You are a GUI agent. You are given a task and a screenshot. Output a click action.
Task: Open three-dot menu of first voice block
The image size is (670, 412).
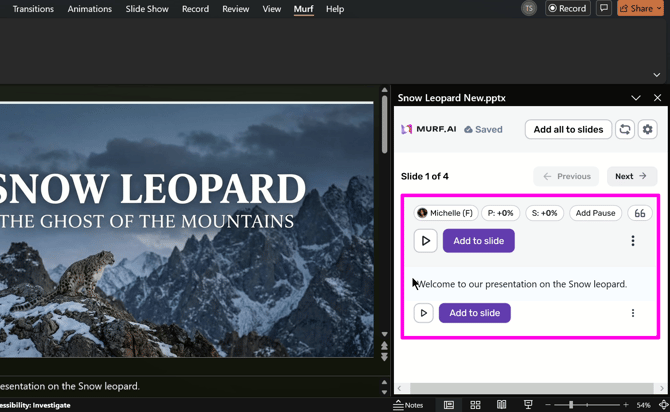(633, 241)
